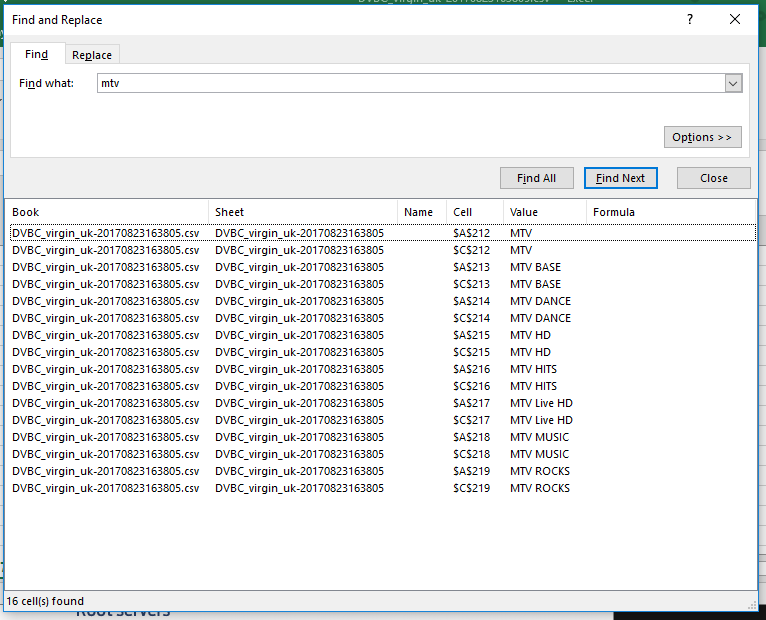Viewport: 766px width, 620px height.
Task: Click the Cell column header
Action: pos(475,212)
